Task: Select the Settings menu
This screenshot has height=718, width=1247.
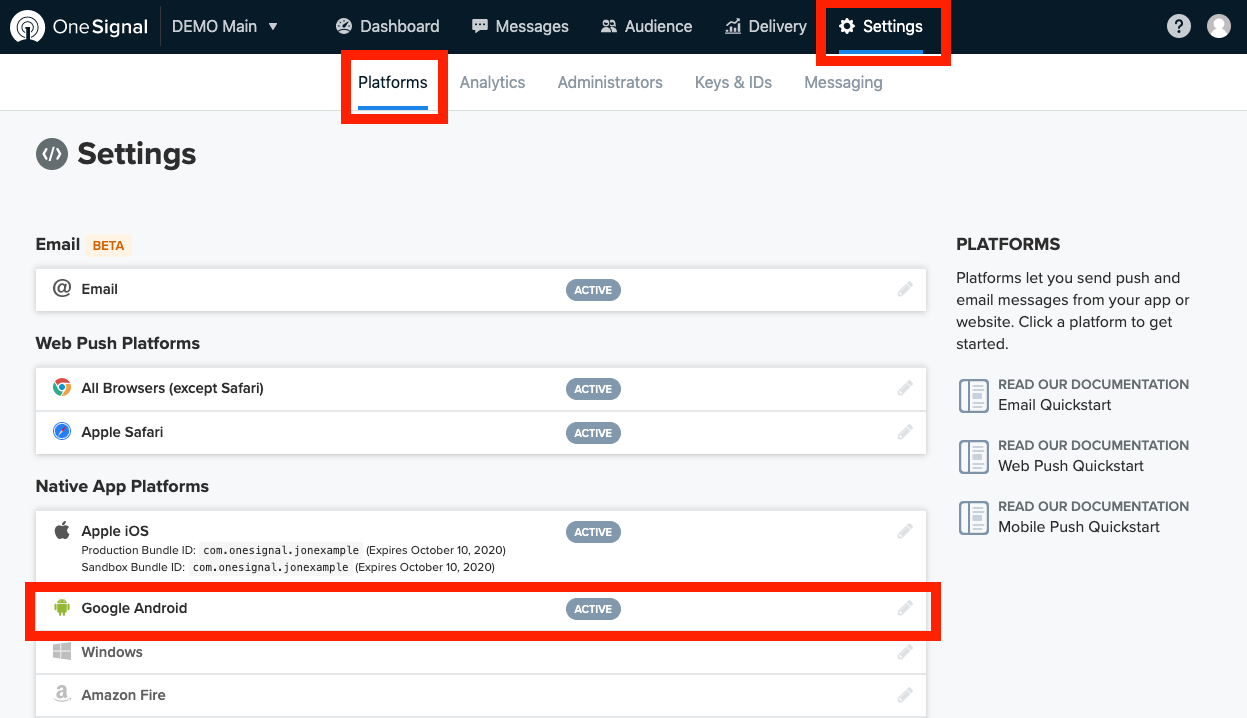Action: (881, 27)
